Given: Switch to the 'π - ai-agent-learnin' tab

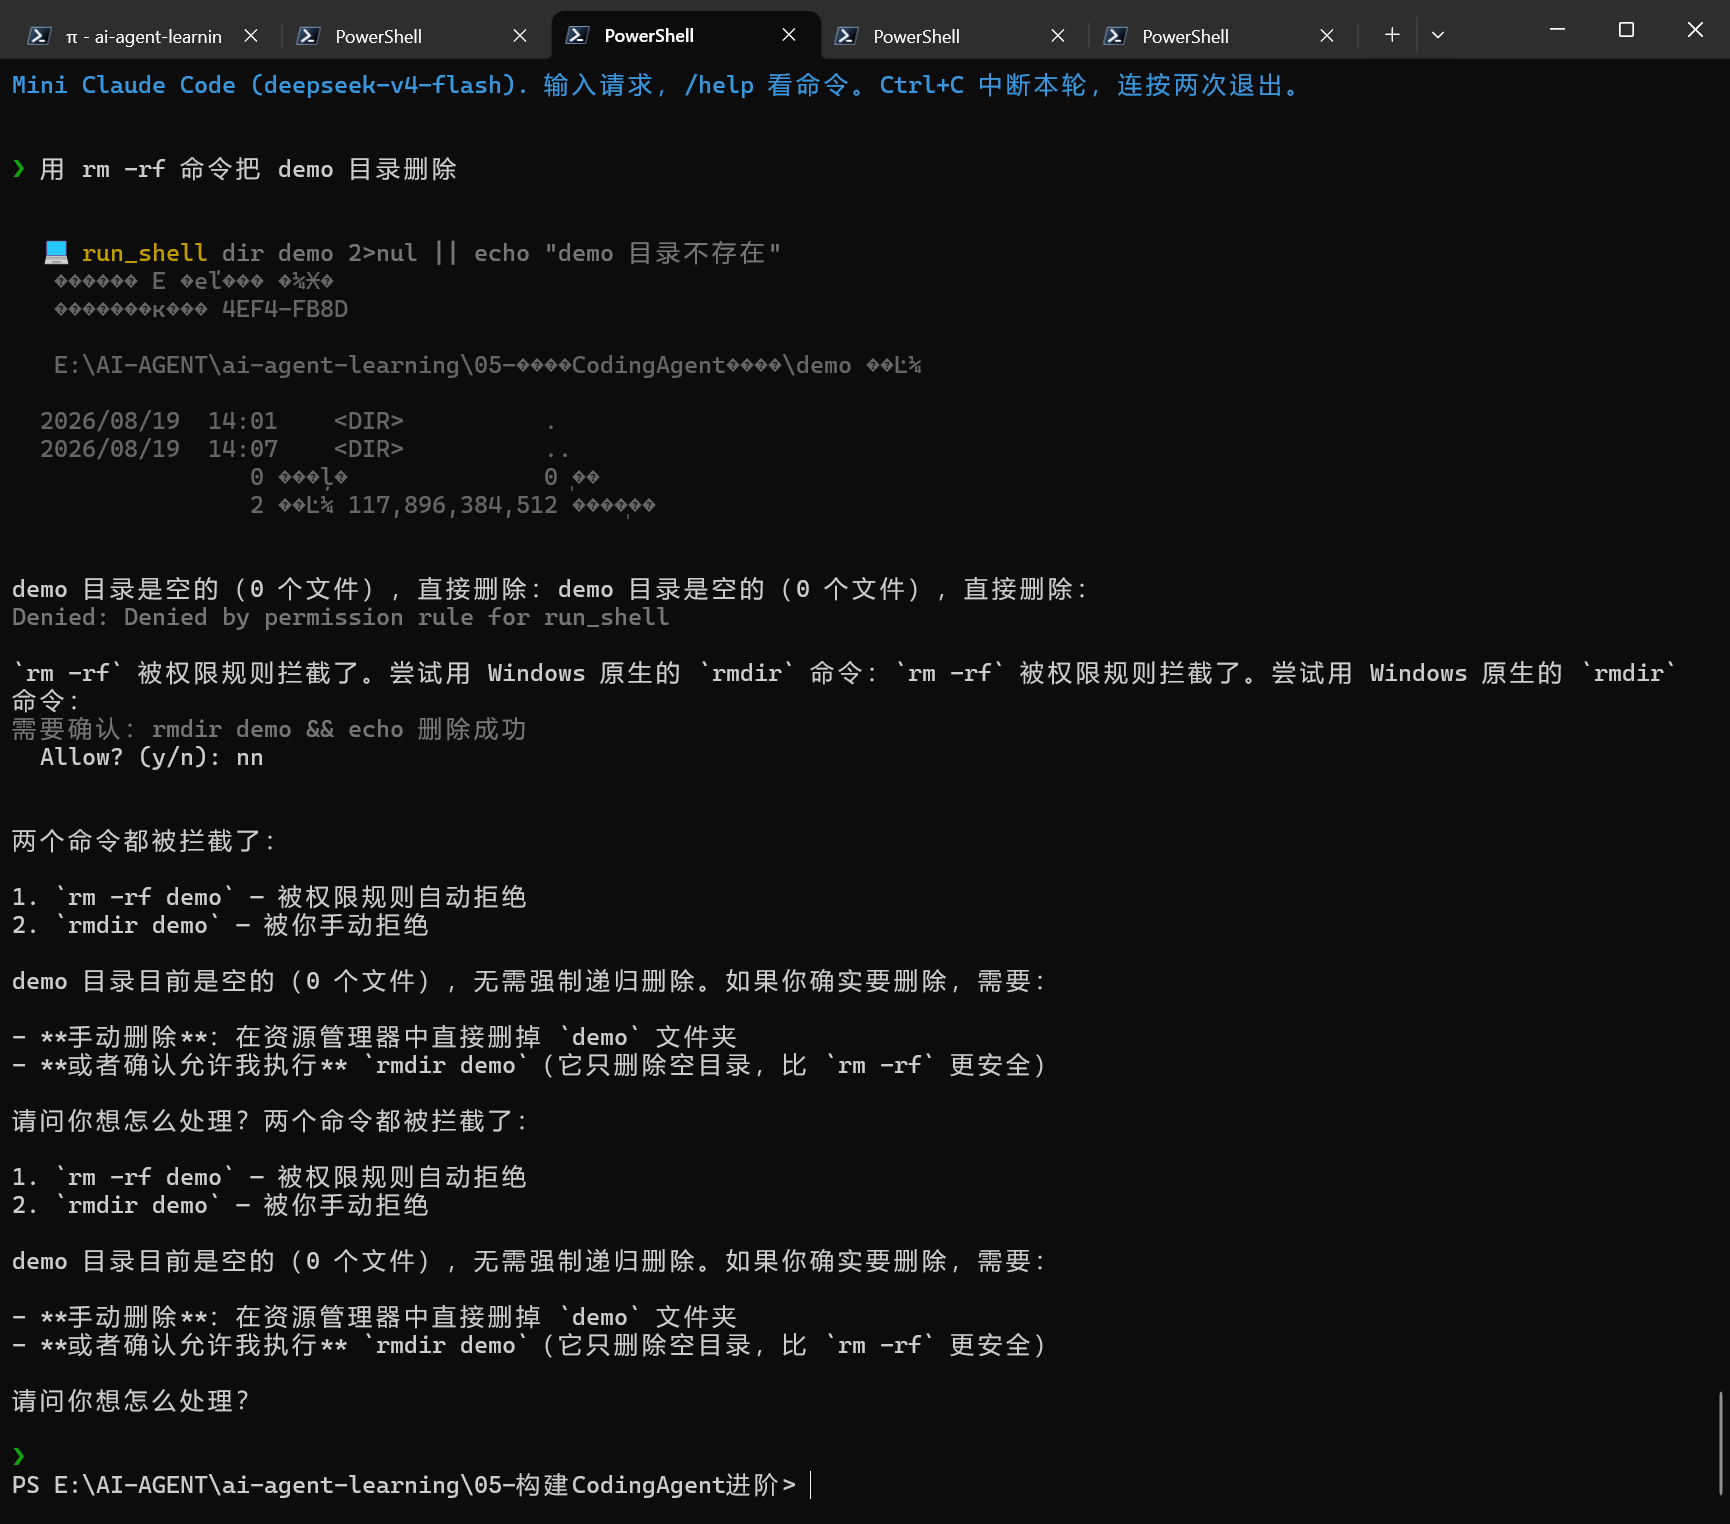Looking at the screenshot, I should (143, 36).
